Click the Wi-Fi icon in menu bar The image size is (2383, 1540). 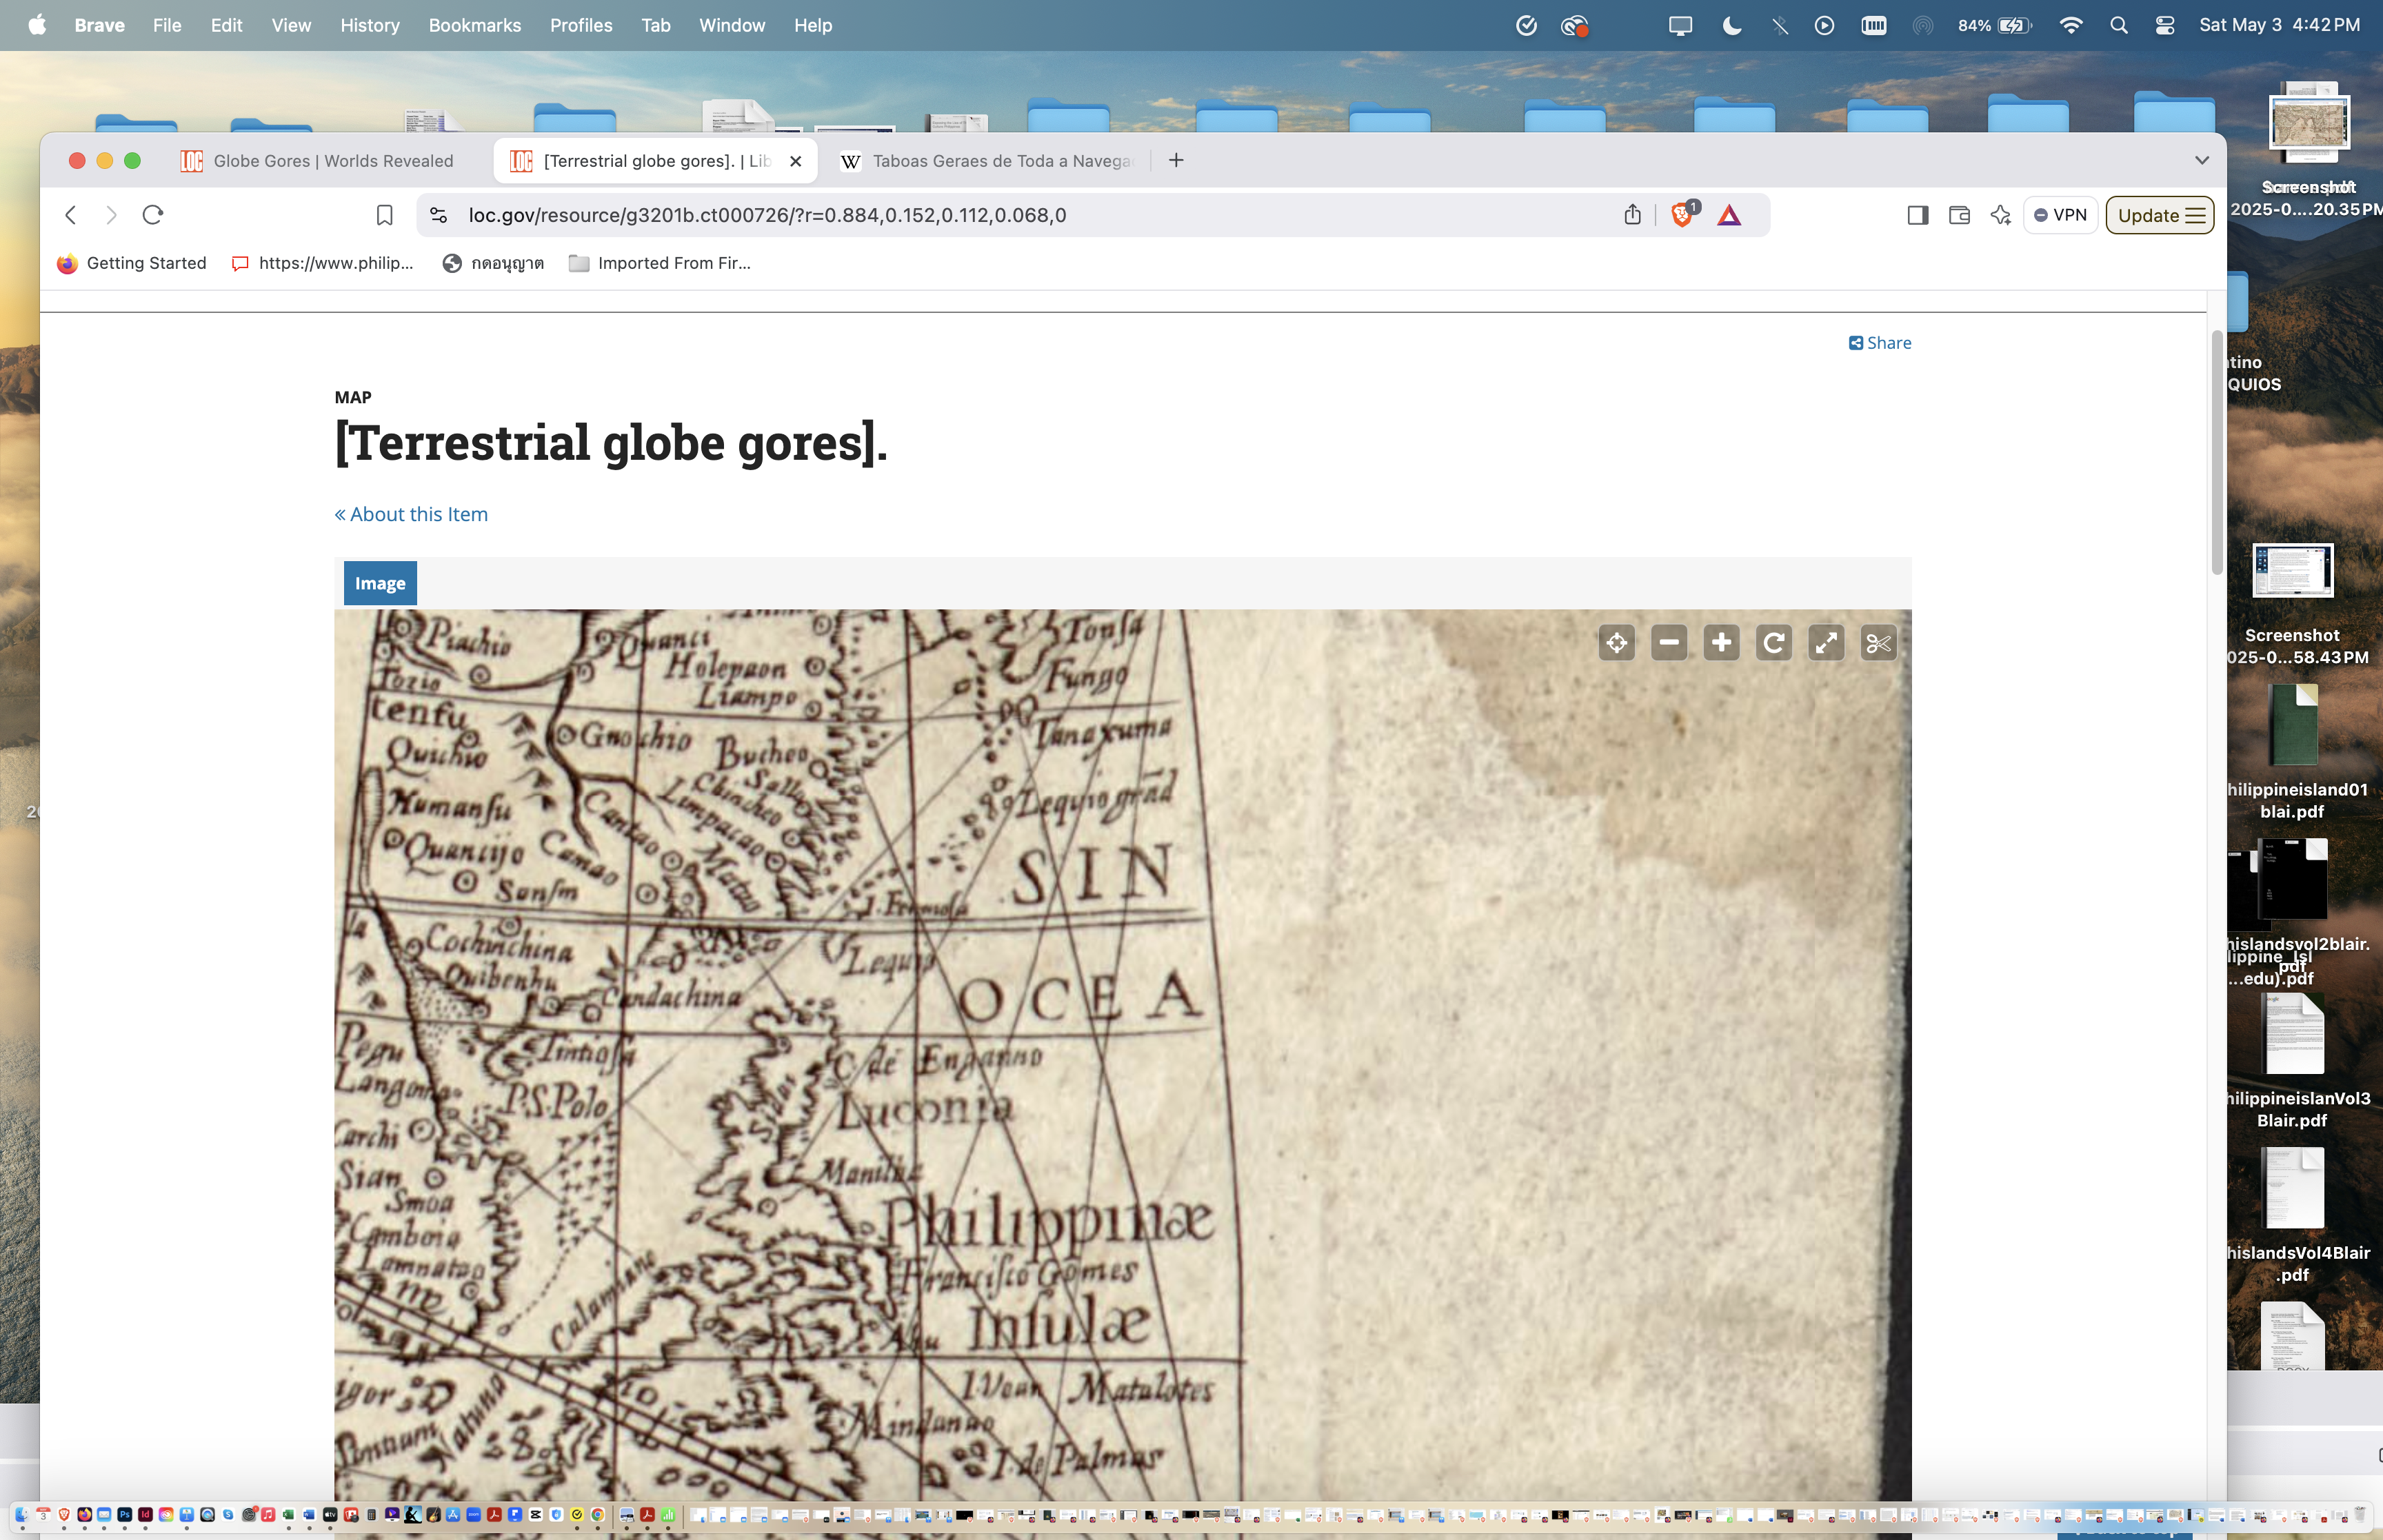tap(2070, 25)
